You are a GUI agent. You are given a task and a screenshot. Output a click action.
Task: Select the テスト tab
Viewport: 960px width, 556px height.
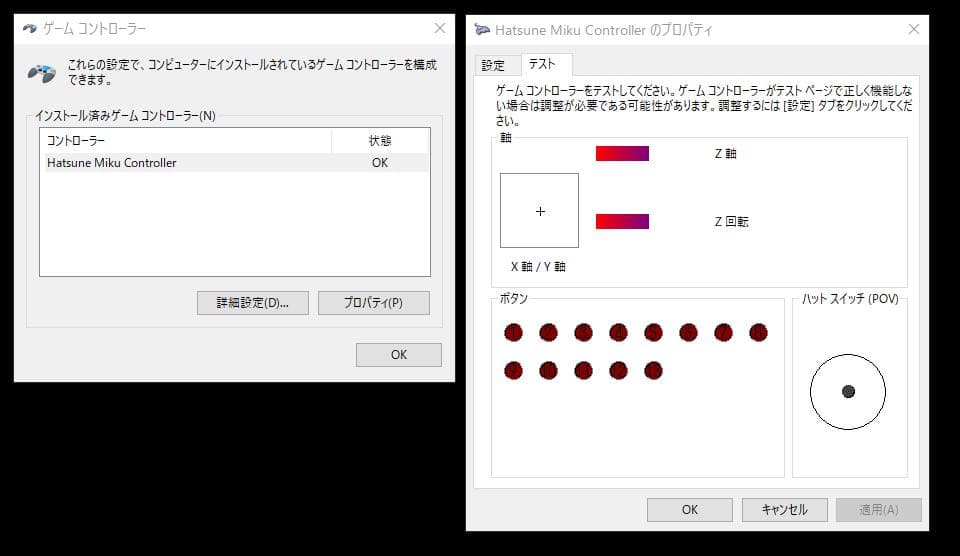pyautogui.click(x=547, y=64)
